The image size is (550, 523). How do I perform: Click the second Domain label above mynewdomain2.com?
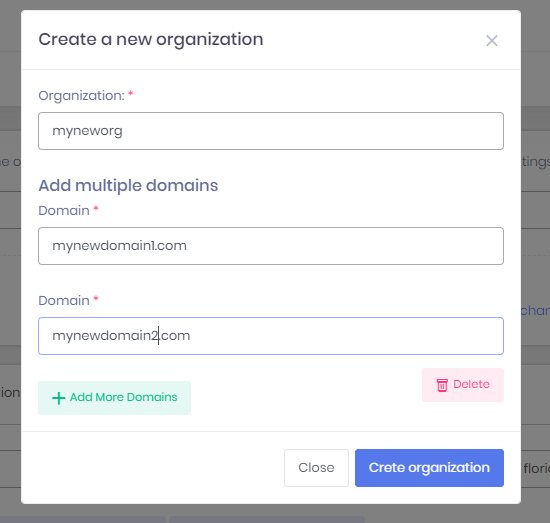pyautogui.click(x=64, y=301)
